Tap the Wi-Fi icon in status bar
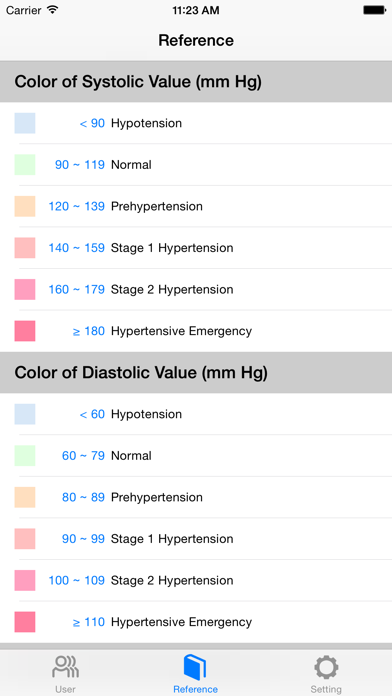Viewport: 392px width, 696px height. (x=53, y=10)
